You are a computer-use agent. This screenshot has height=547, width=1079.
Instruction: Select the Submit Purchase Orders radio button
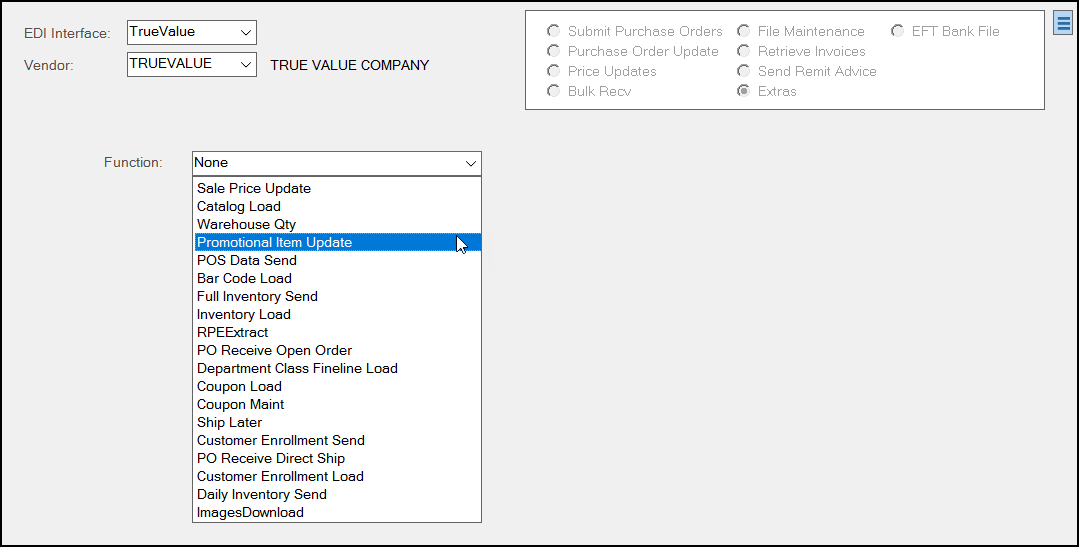(x=554, y=31)
